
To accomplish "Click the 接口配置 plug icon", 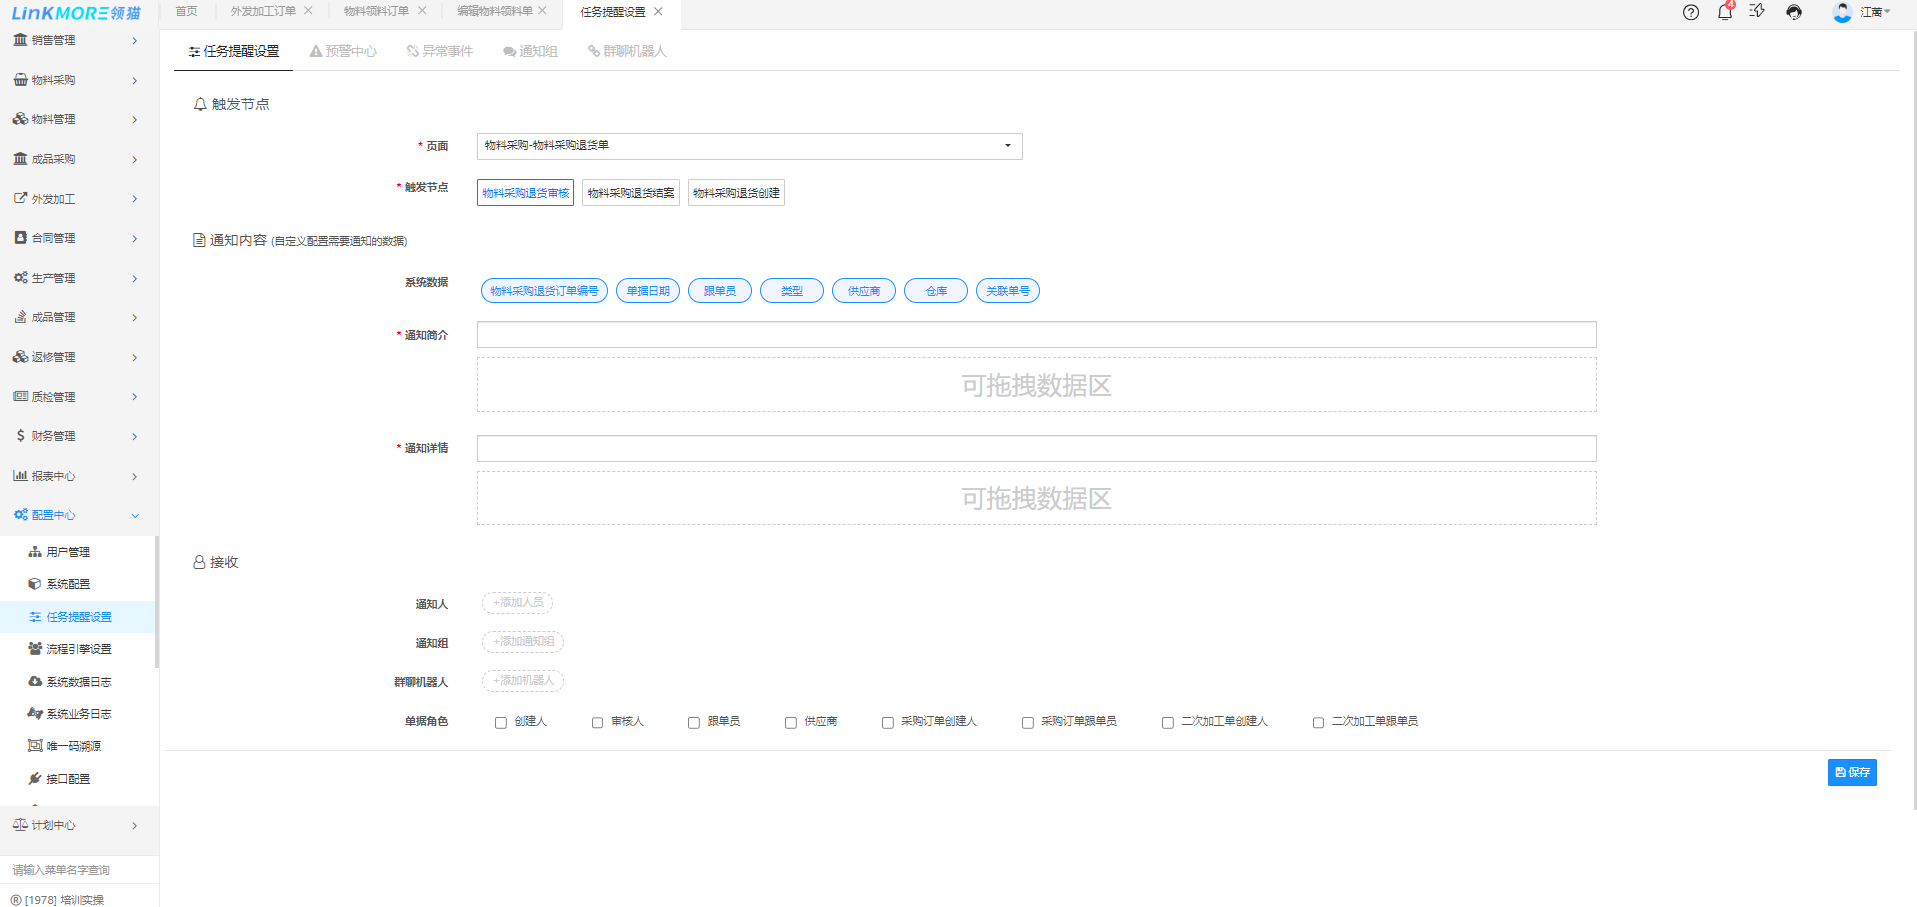I will (35, 779).
